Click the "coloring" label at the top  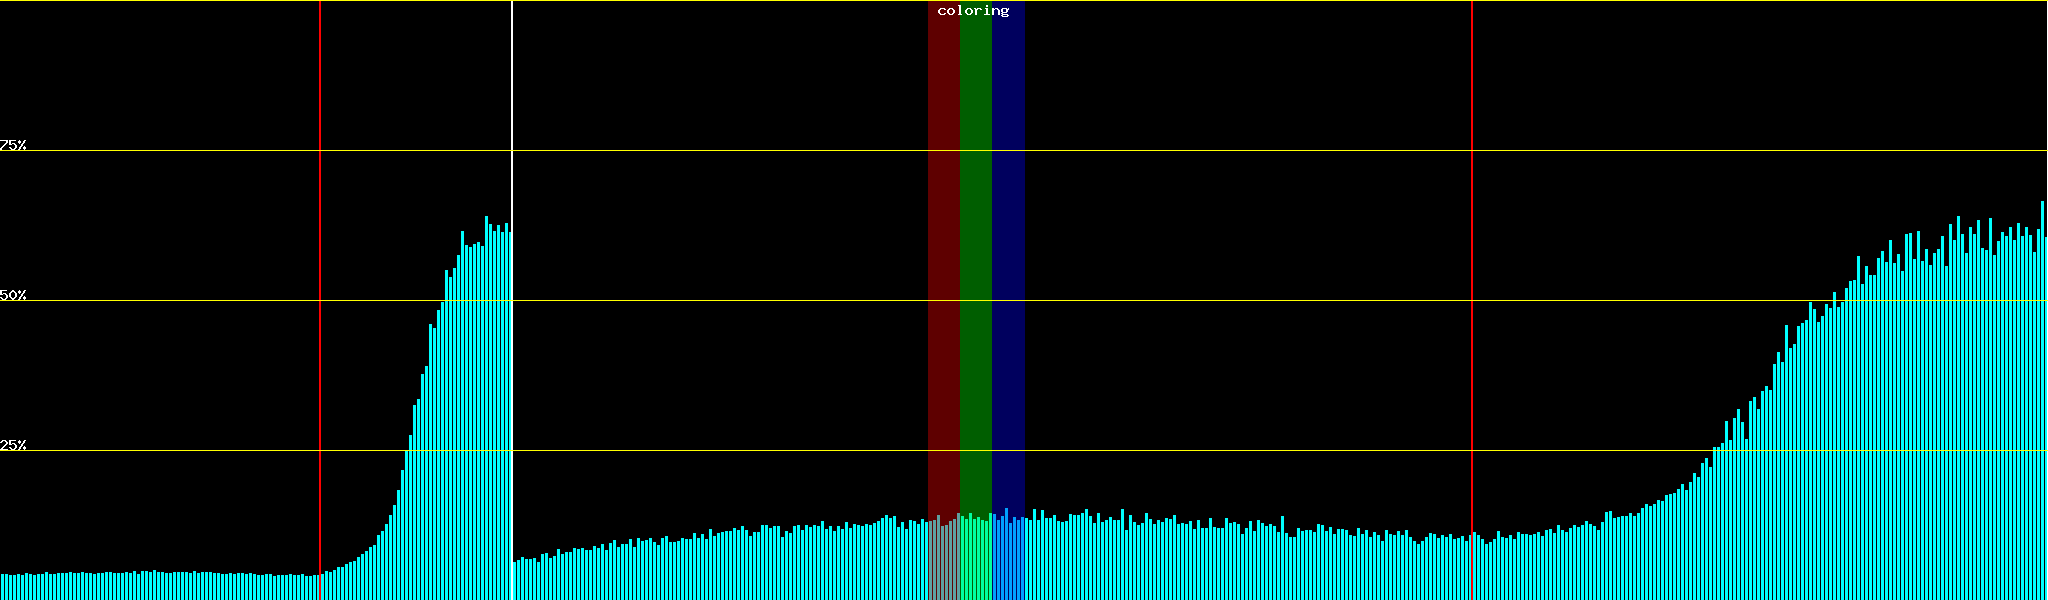pyautogui.click(x=973, y=11)
